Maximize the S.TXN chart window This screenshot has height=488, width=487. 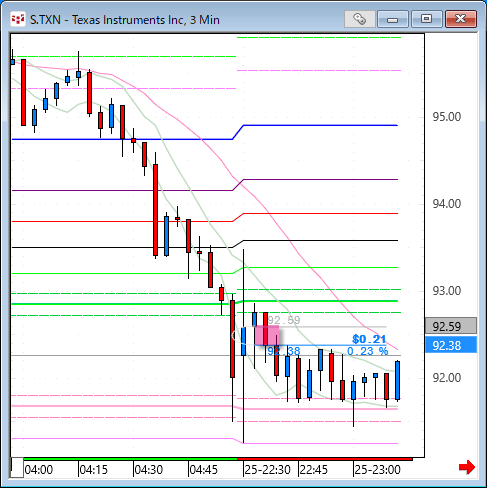(x=427, y=19)
